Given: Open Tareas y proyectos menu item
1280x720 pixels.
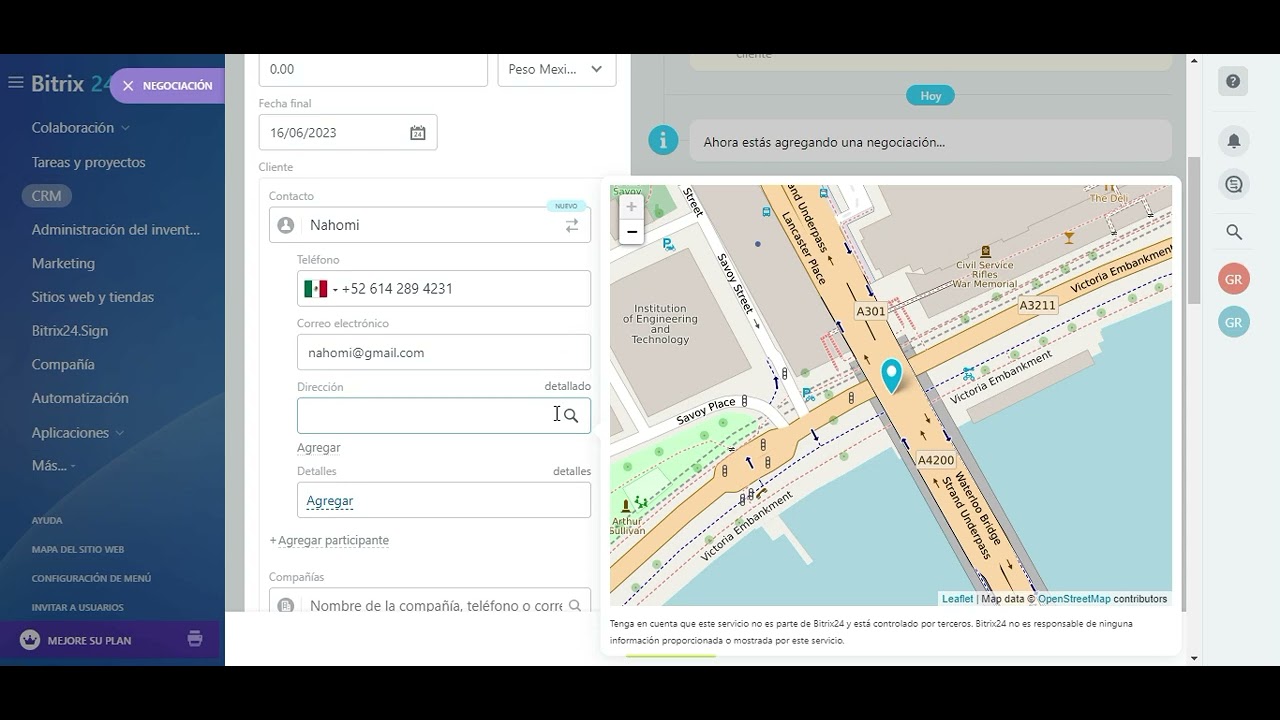Looking at the screenshot, I should [88, 162].
